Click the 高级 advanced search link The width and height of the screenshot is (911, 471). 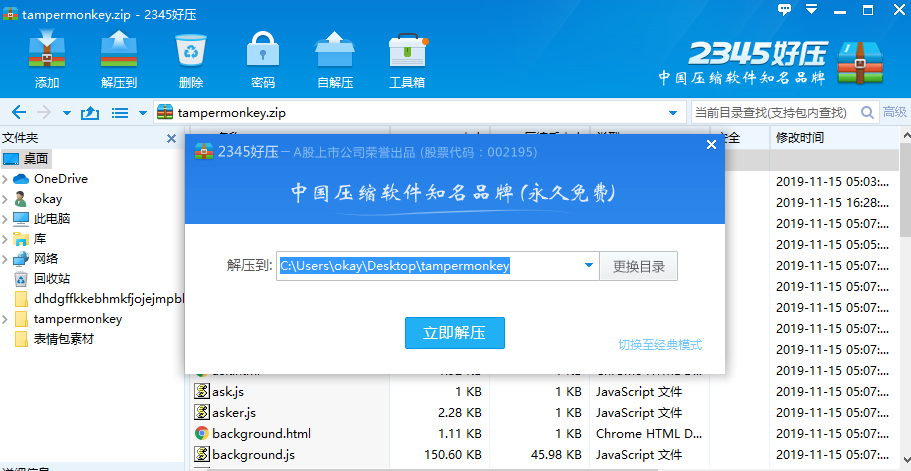(x=895, y=113)
